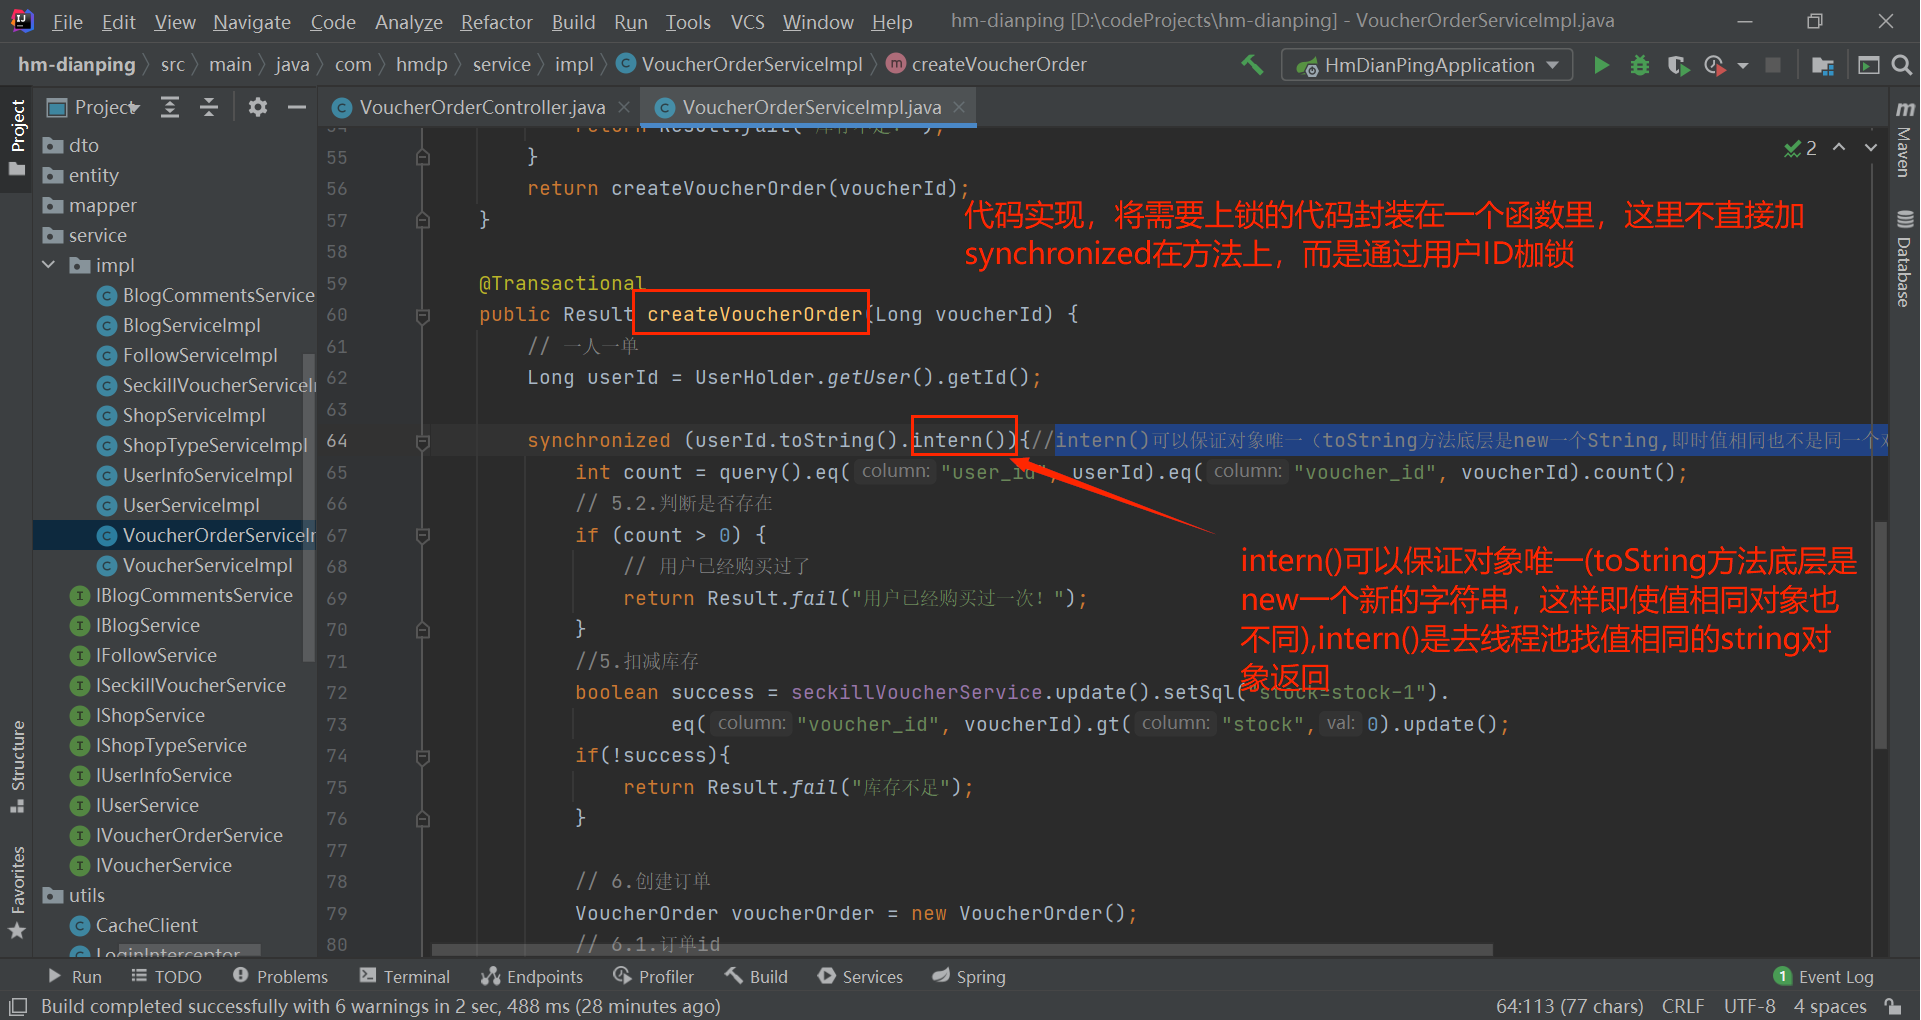Go to next highlighted problem arrow
This screenshot has width=1921, height=1020.
click(x=1870, y=147)
